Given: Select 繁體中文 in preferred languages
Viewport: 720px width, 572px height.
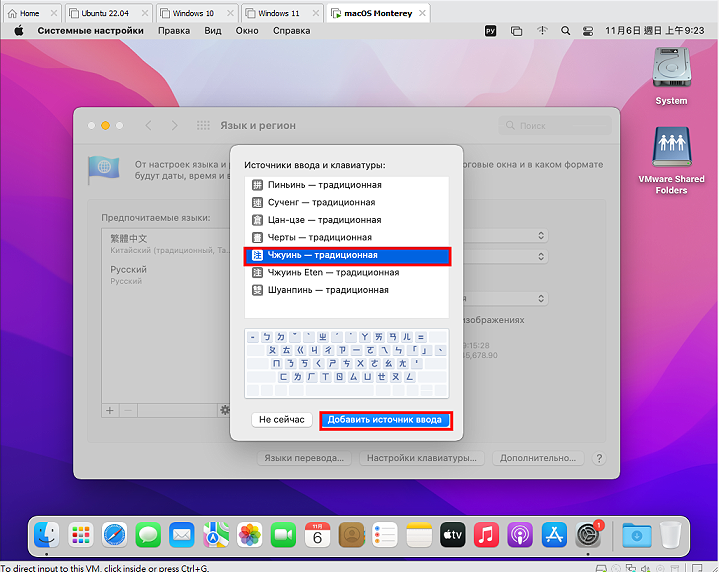Looking at the screenshot, I should (166, 244).
